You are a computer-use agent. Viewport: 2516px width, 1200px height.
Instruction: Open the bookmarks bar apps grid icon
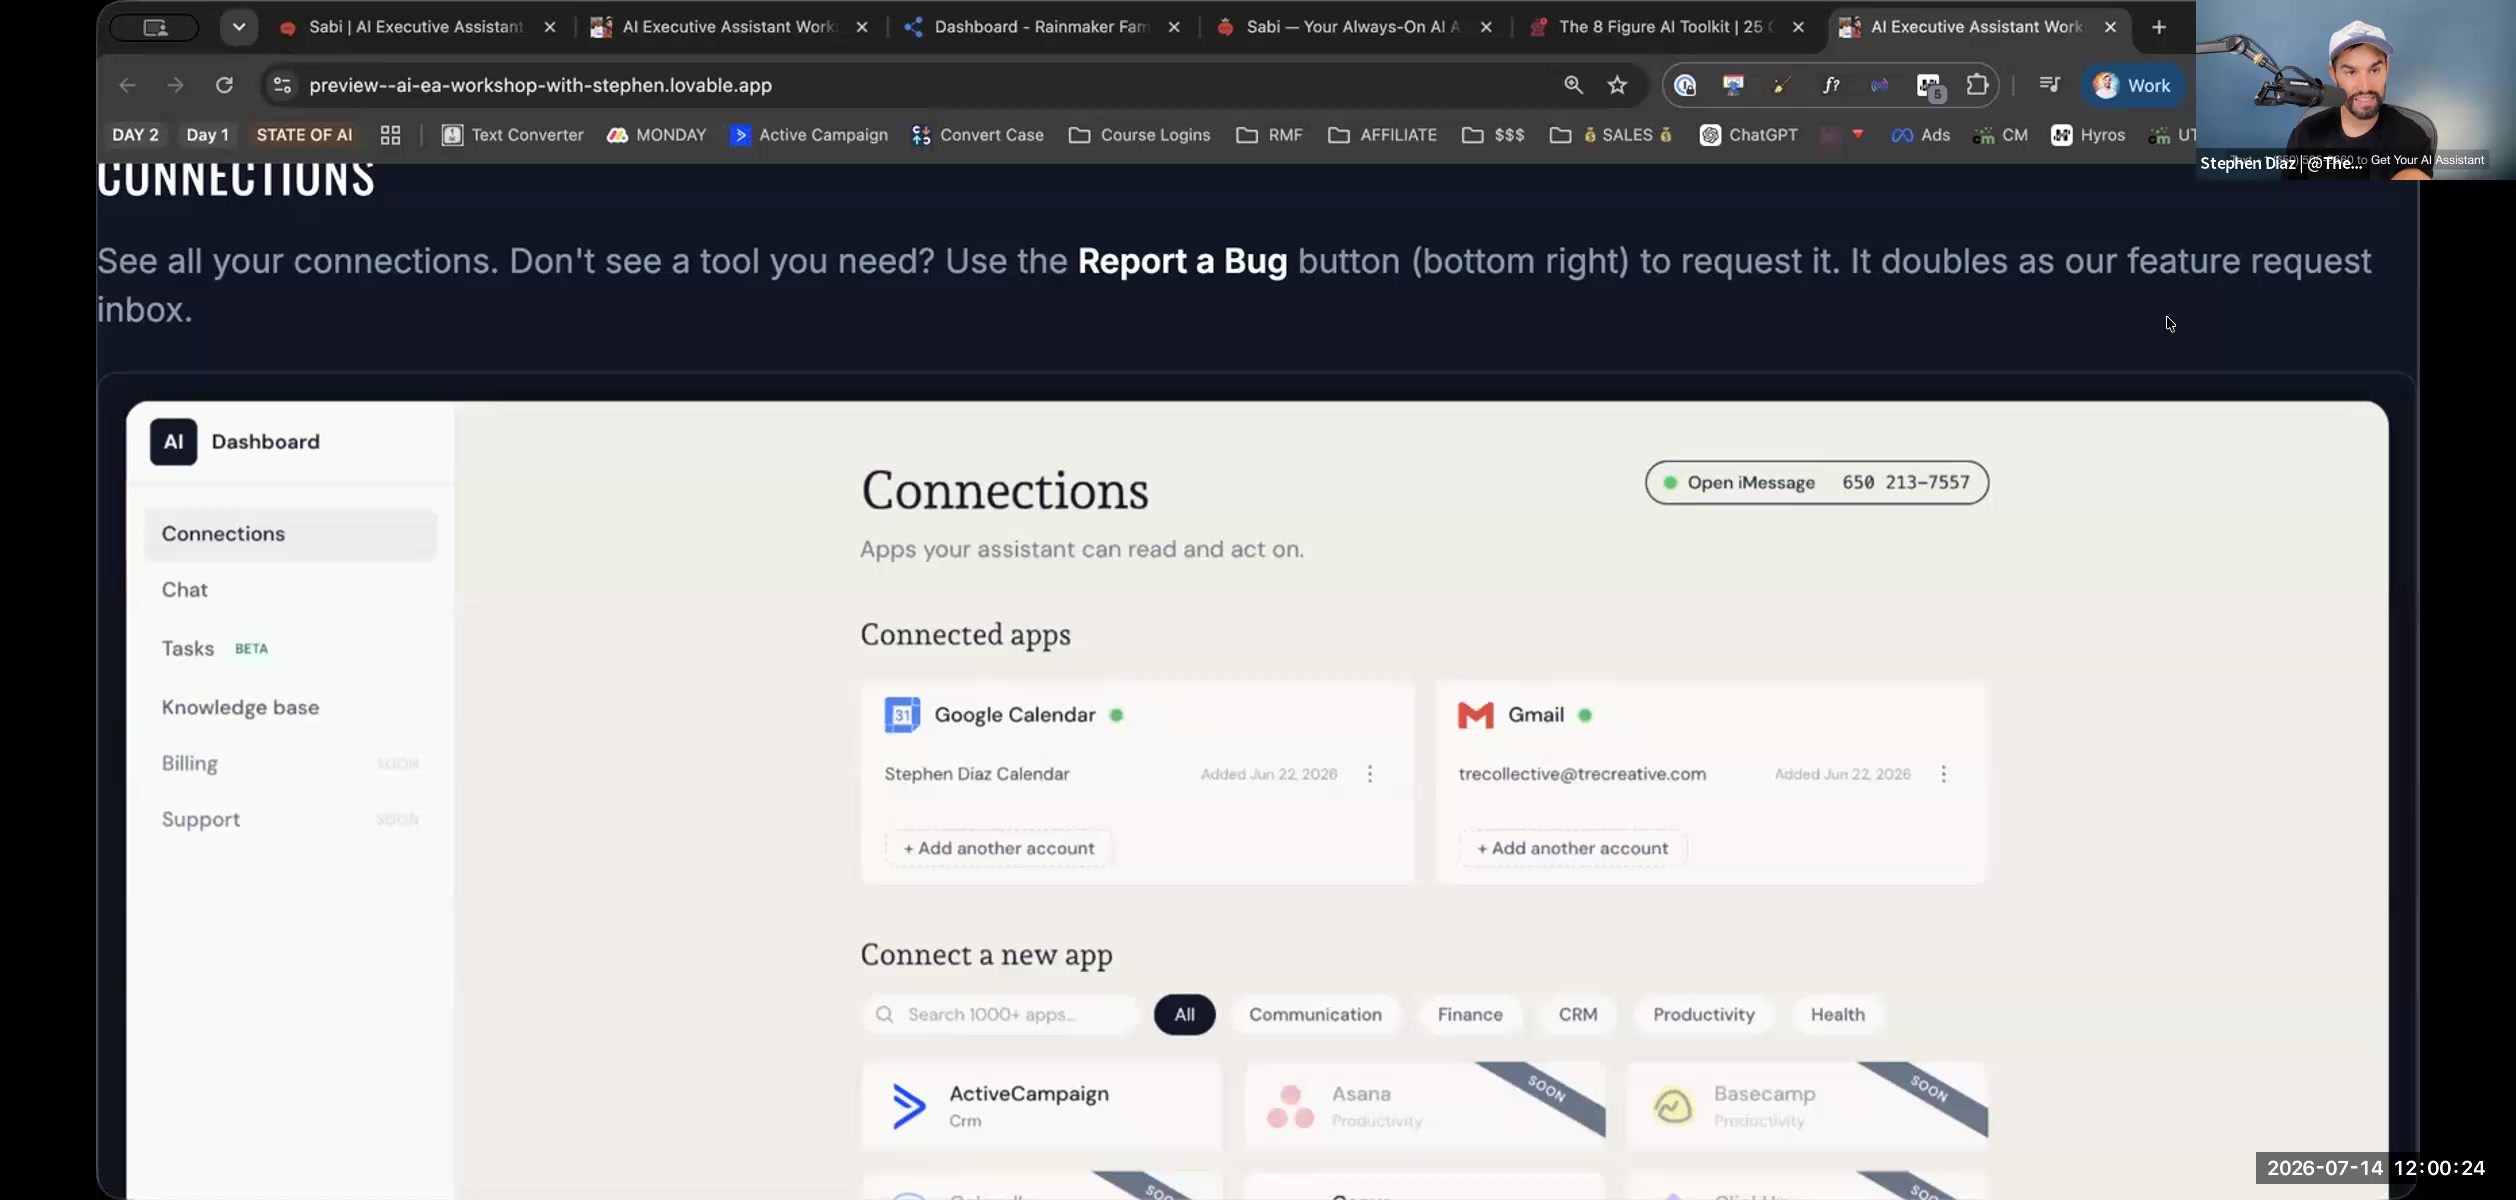point(390,135)
